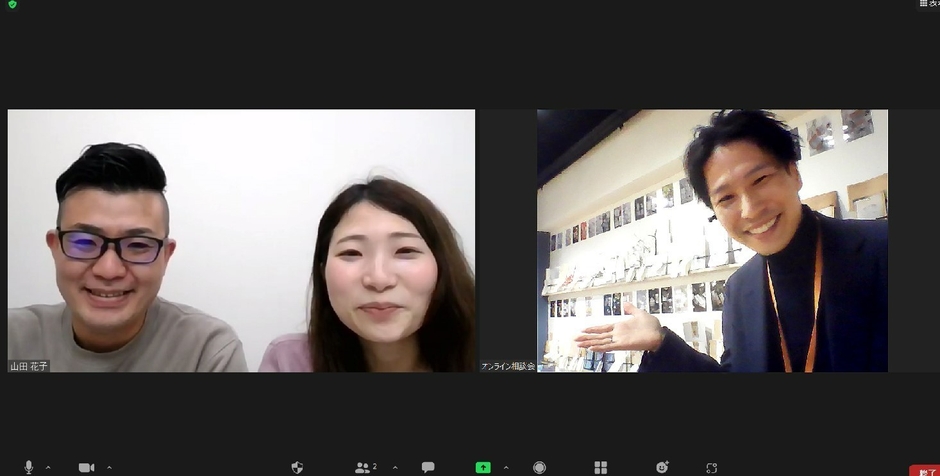Start recording the meeting
The width and height of the screenshot is (940, 476).
[x=540, y=467]
